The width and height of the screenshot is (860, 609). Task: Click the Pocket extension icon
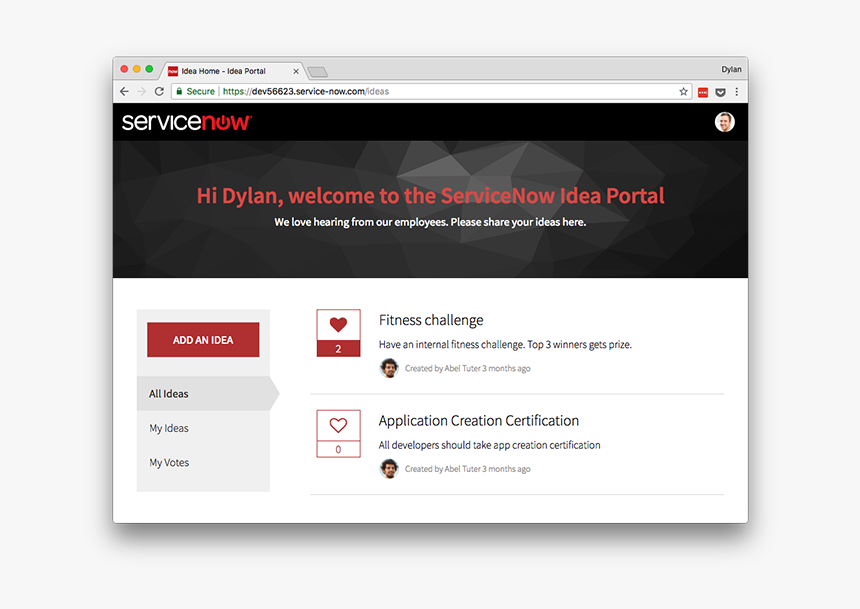coord(721,92)
